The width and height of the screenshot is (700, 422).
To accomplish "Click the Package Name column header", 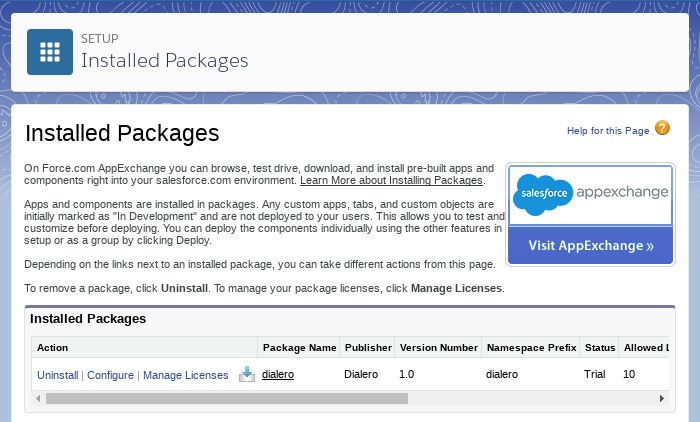I will pos(299,347).
